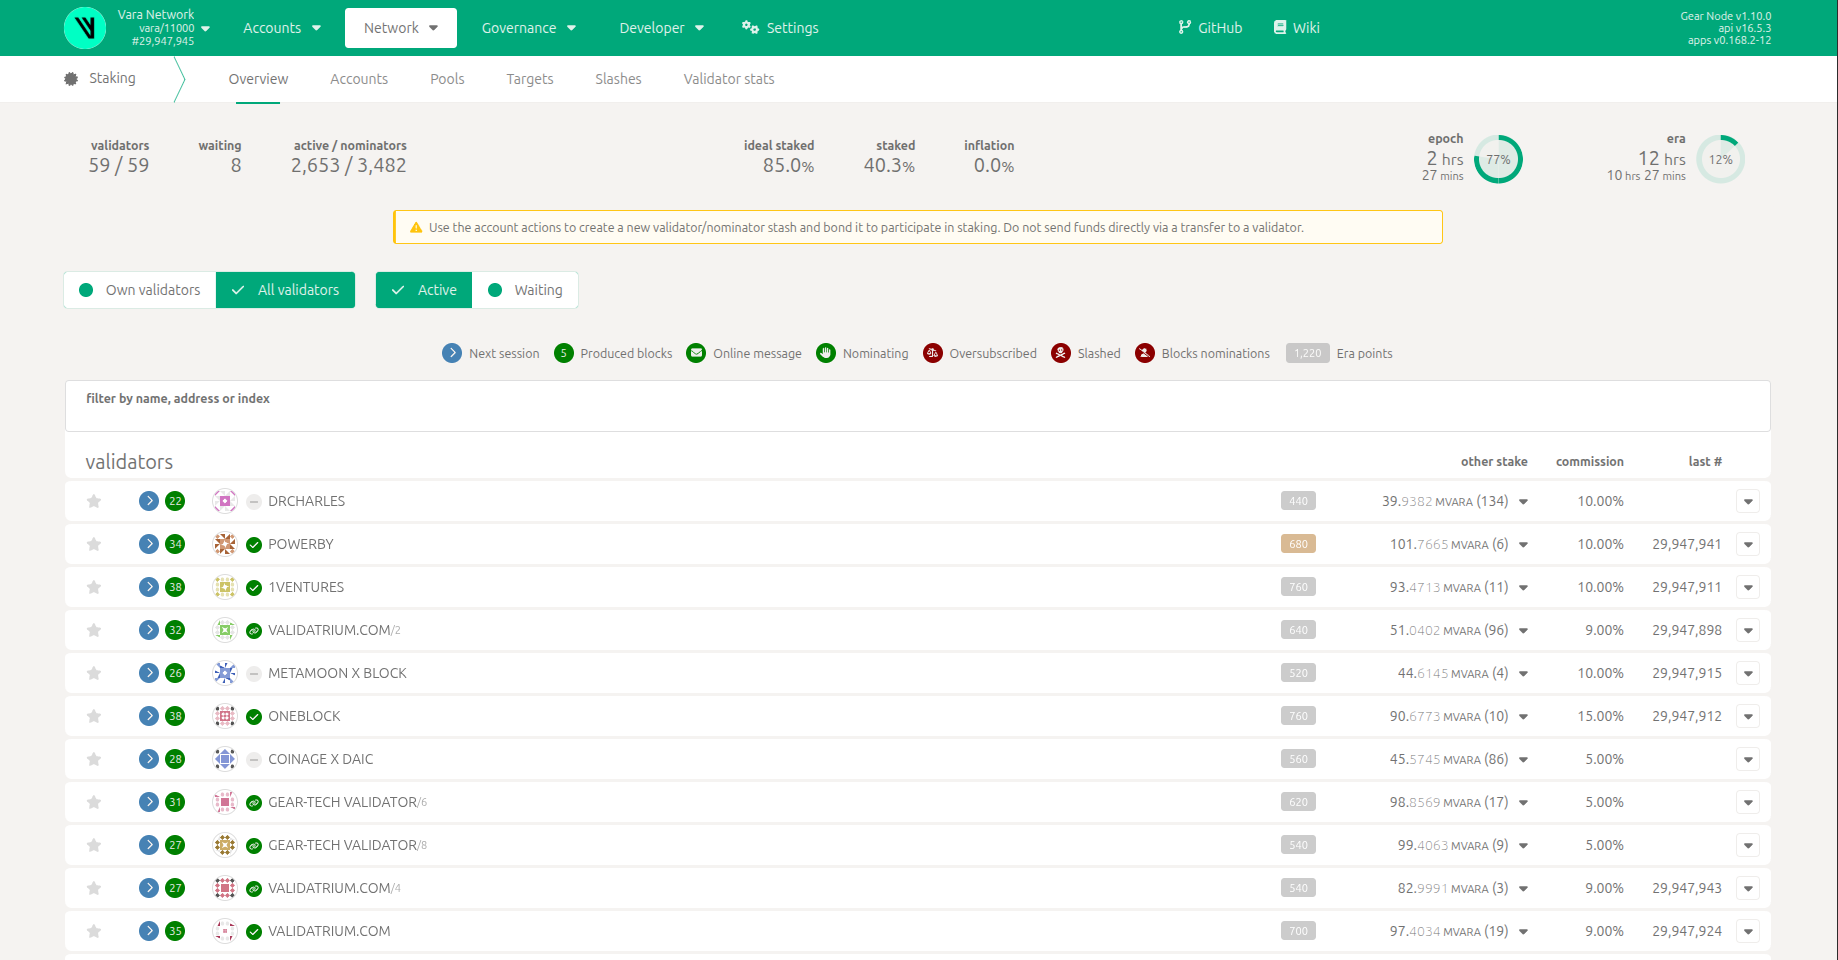Screen dimensions: 1838x960
Task: Toggle star on VALIDATRIUM.COM/4 row
Action: point(94,888)
